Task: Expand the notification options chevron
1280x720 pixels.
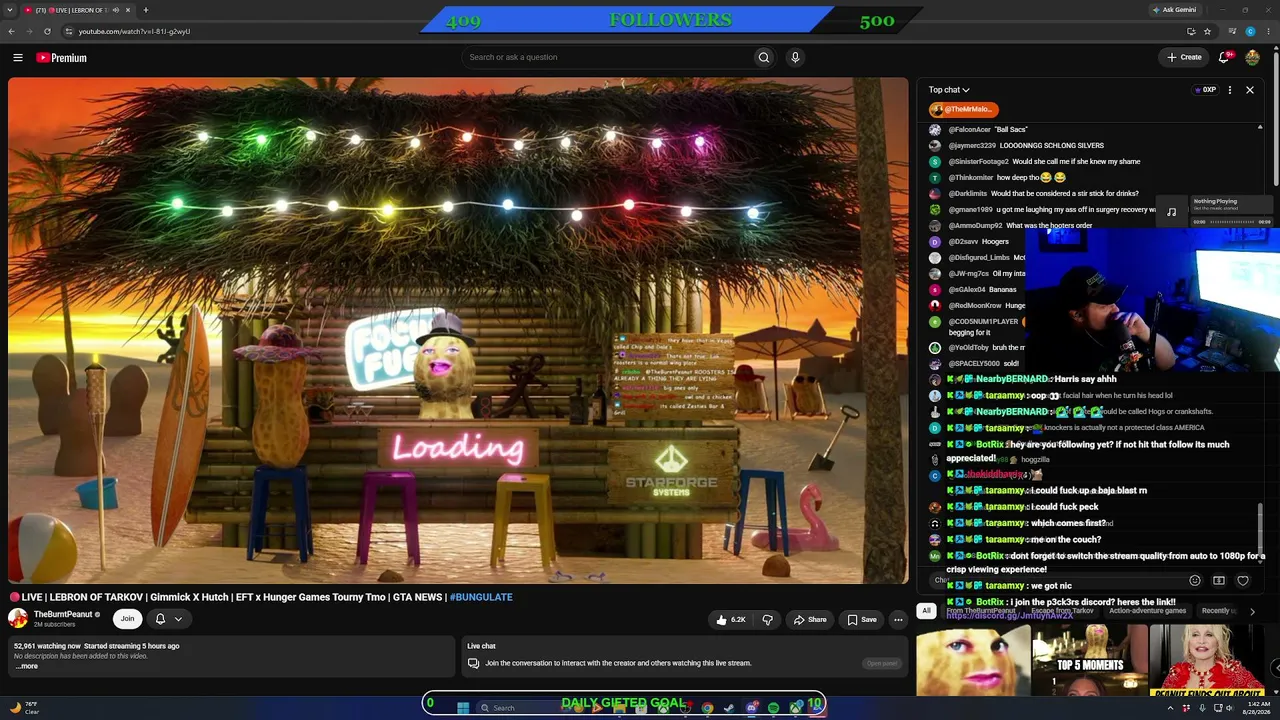Action: coord(178,619)
